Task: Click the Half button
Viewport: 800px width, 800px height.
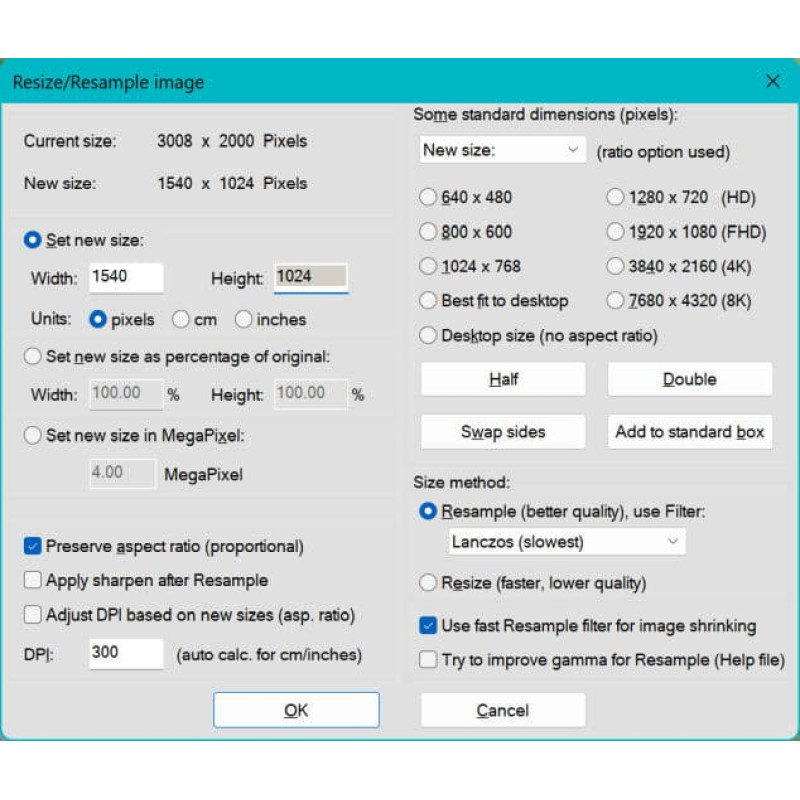Action: (x=503, y=379)
